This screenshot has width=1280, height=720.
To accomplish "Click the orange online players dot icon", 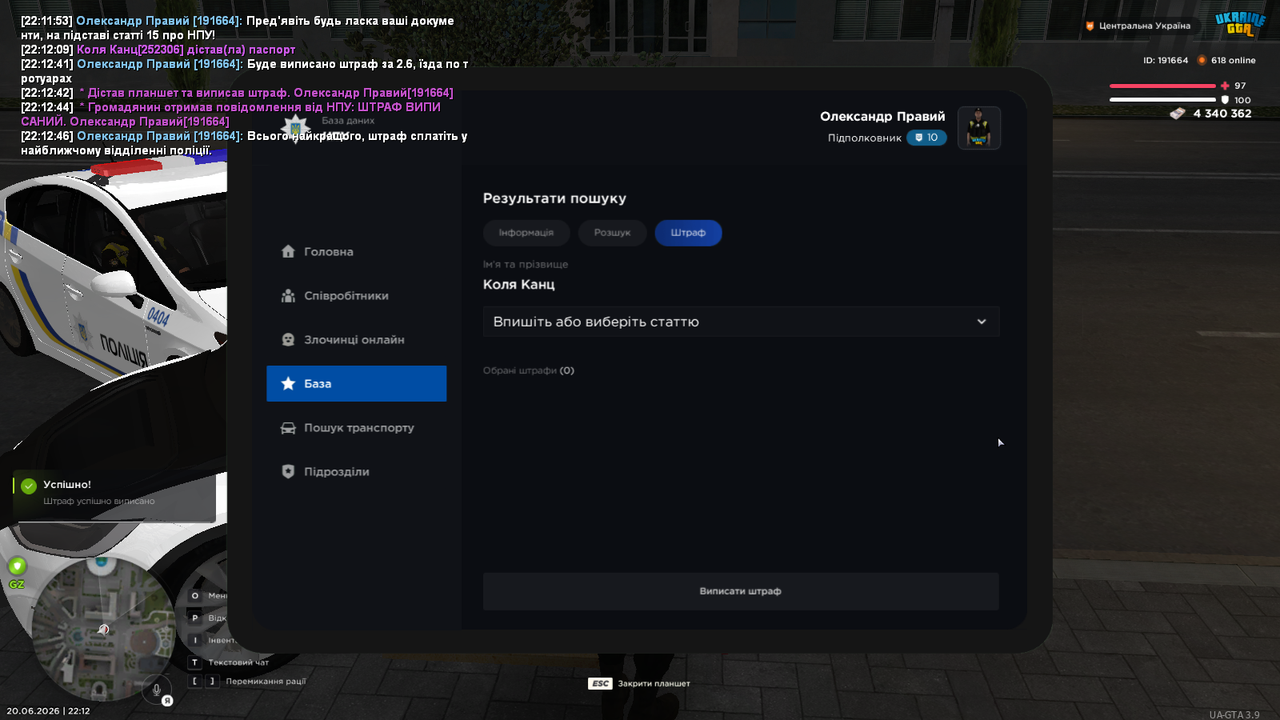I will (1202, 60).
